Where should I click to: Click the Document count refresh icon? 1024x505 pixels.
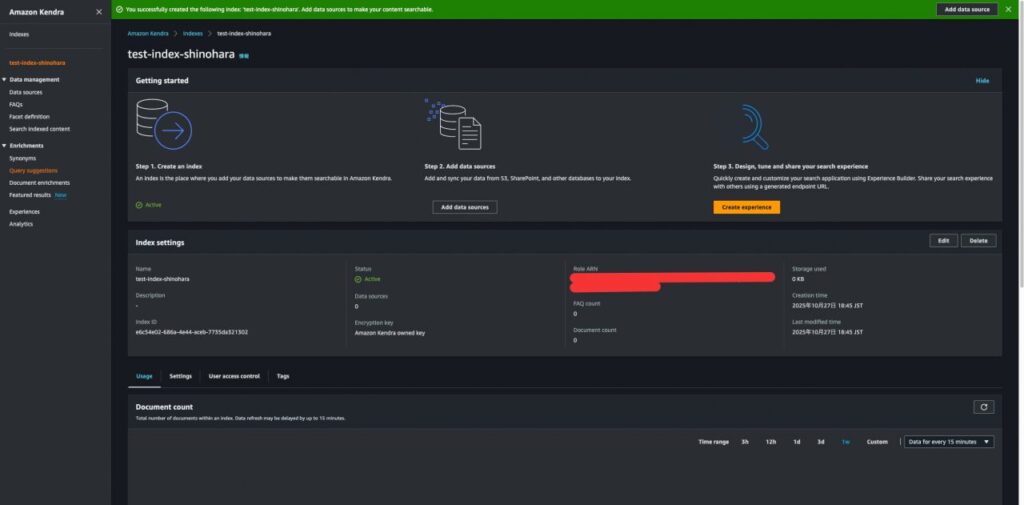pyautogui.click(x=984, y=407)
